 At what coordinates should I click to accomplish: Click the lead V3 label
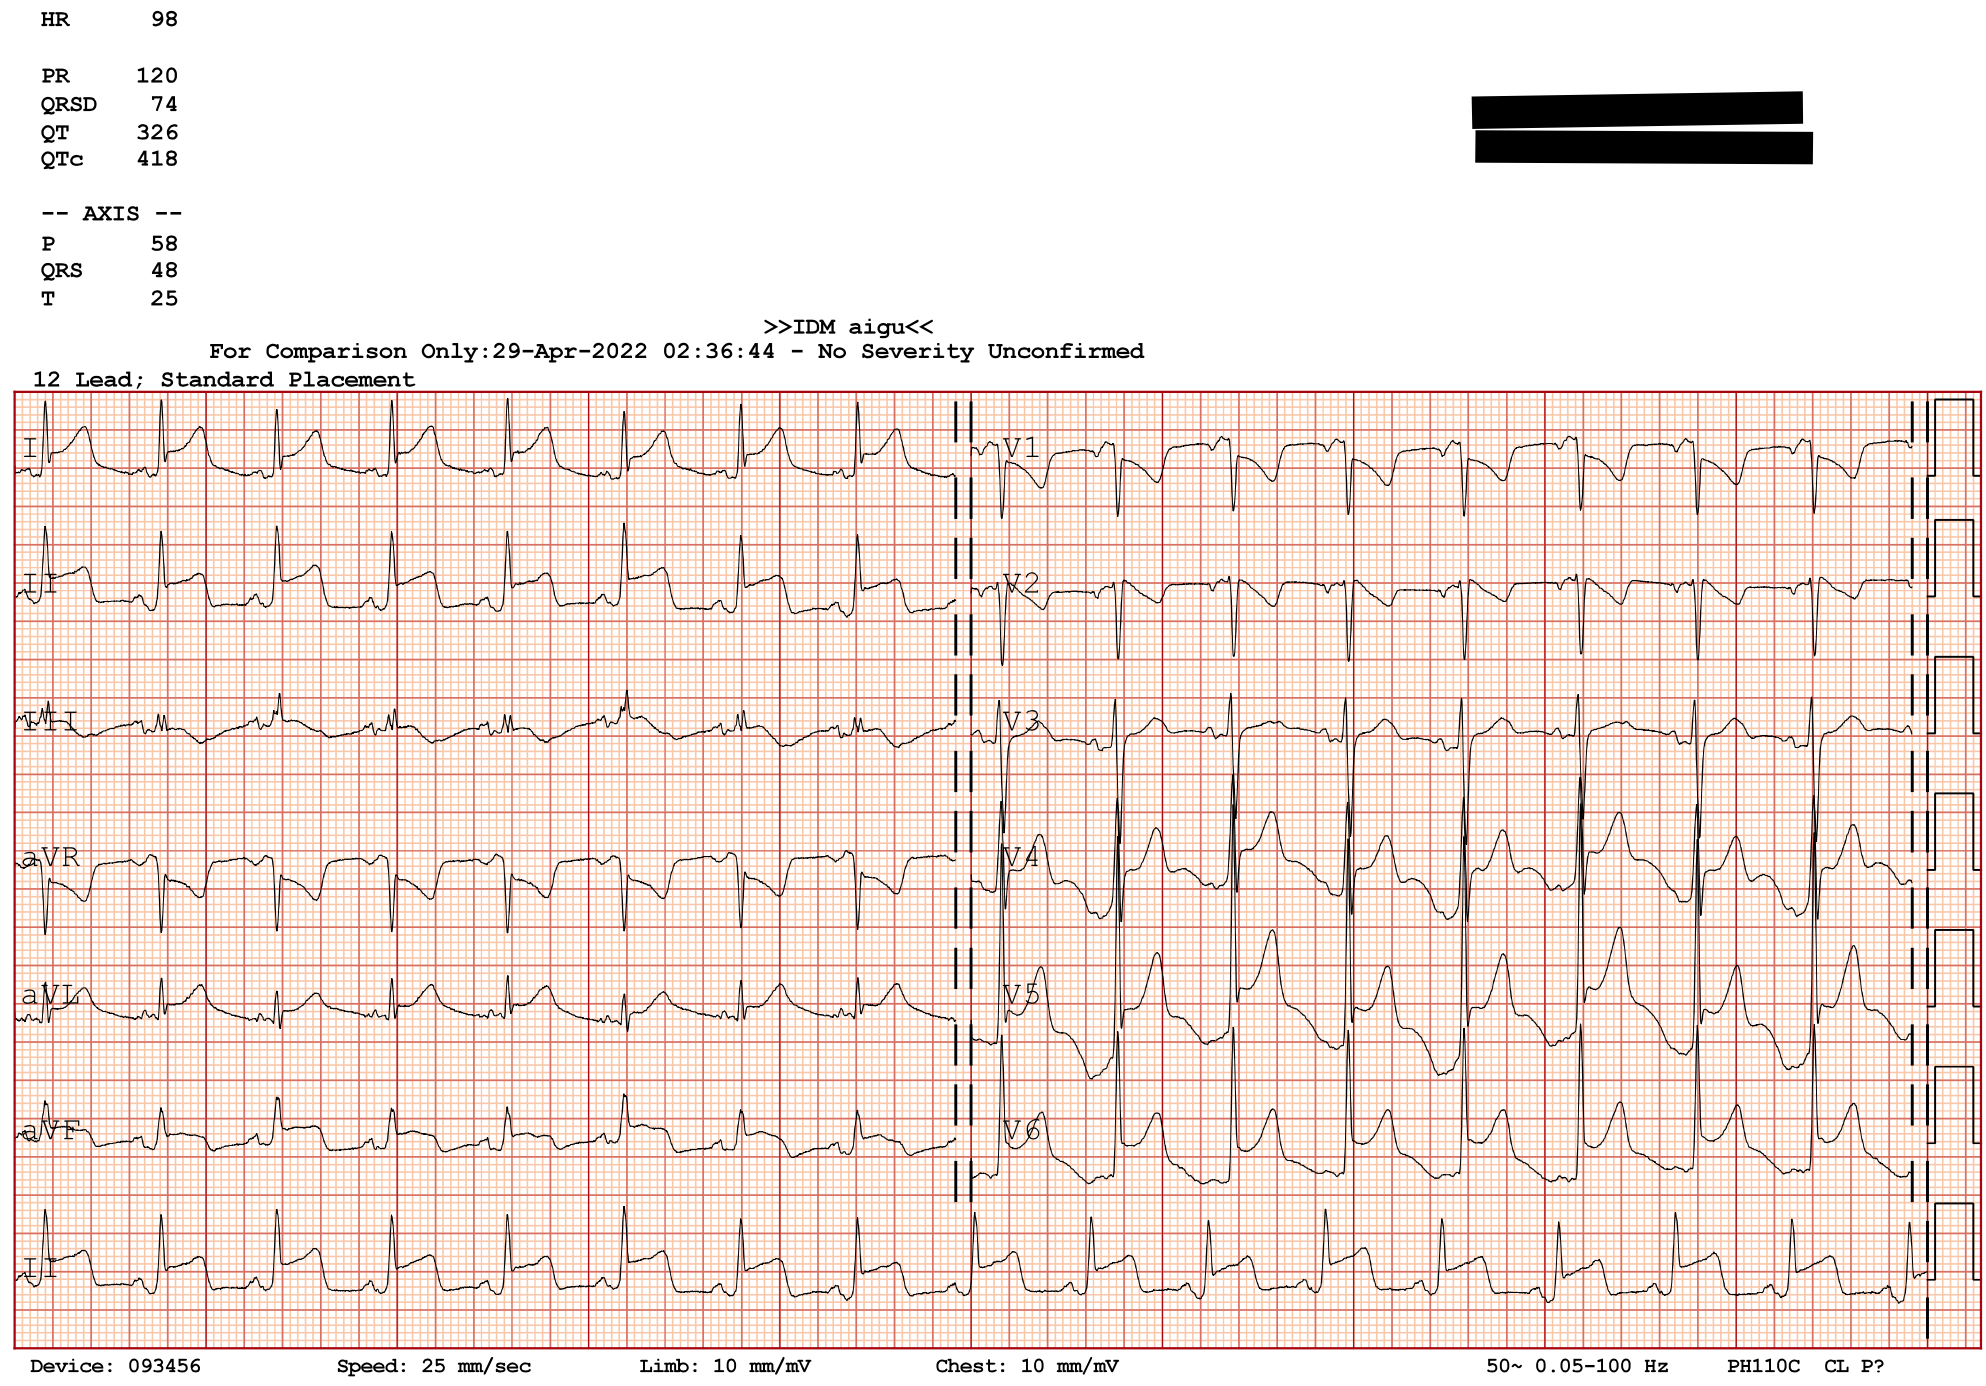tap(1021, 721)
